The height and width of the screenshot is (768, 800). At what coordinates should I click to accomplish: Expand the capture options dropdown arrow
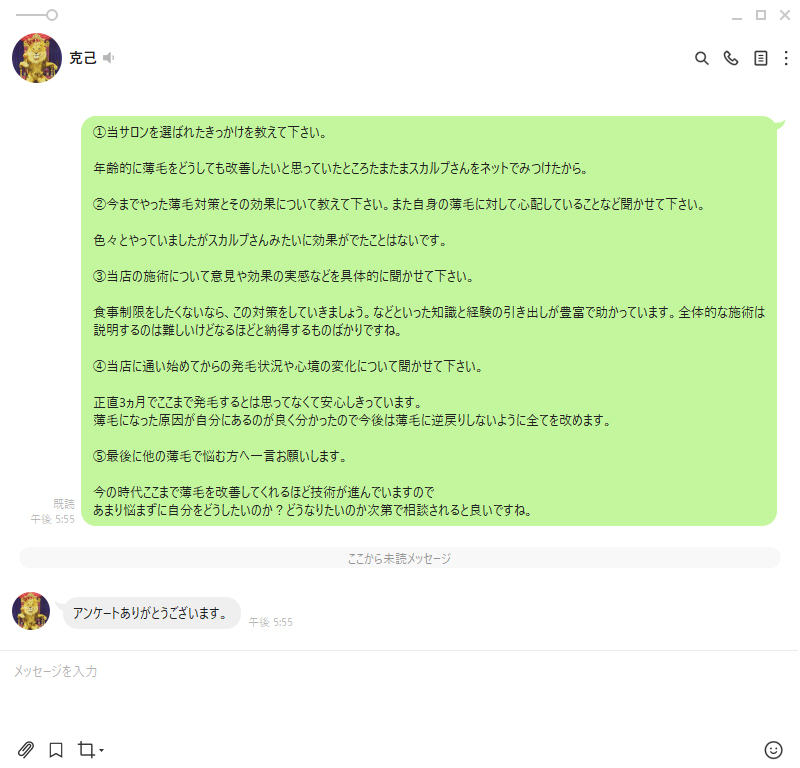click(102, 750)
